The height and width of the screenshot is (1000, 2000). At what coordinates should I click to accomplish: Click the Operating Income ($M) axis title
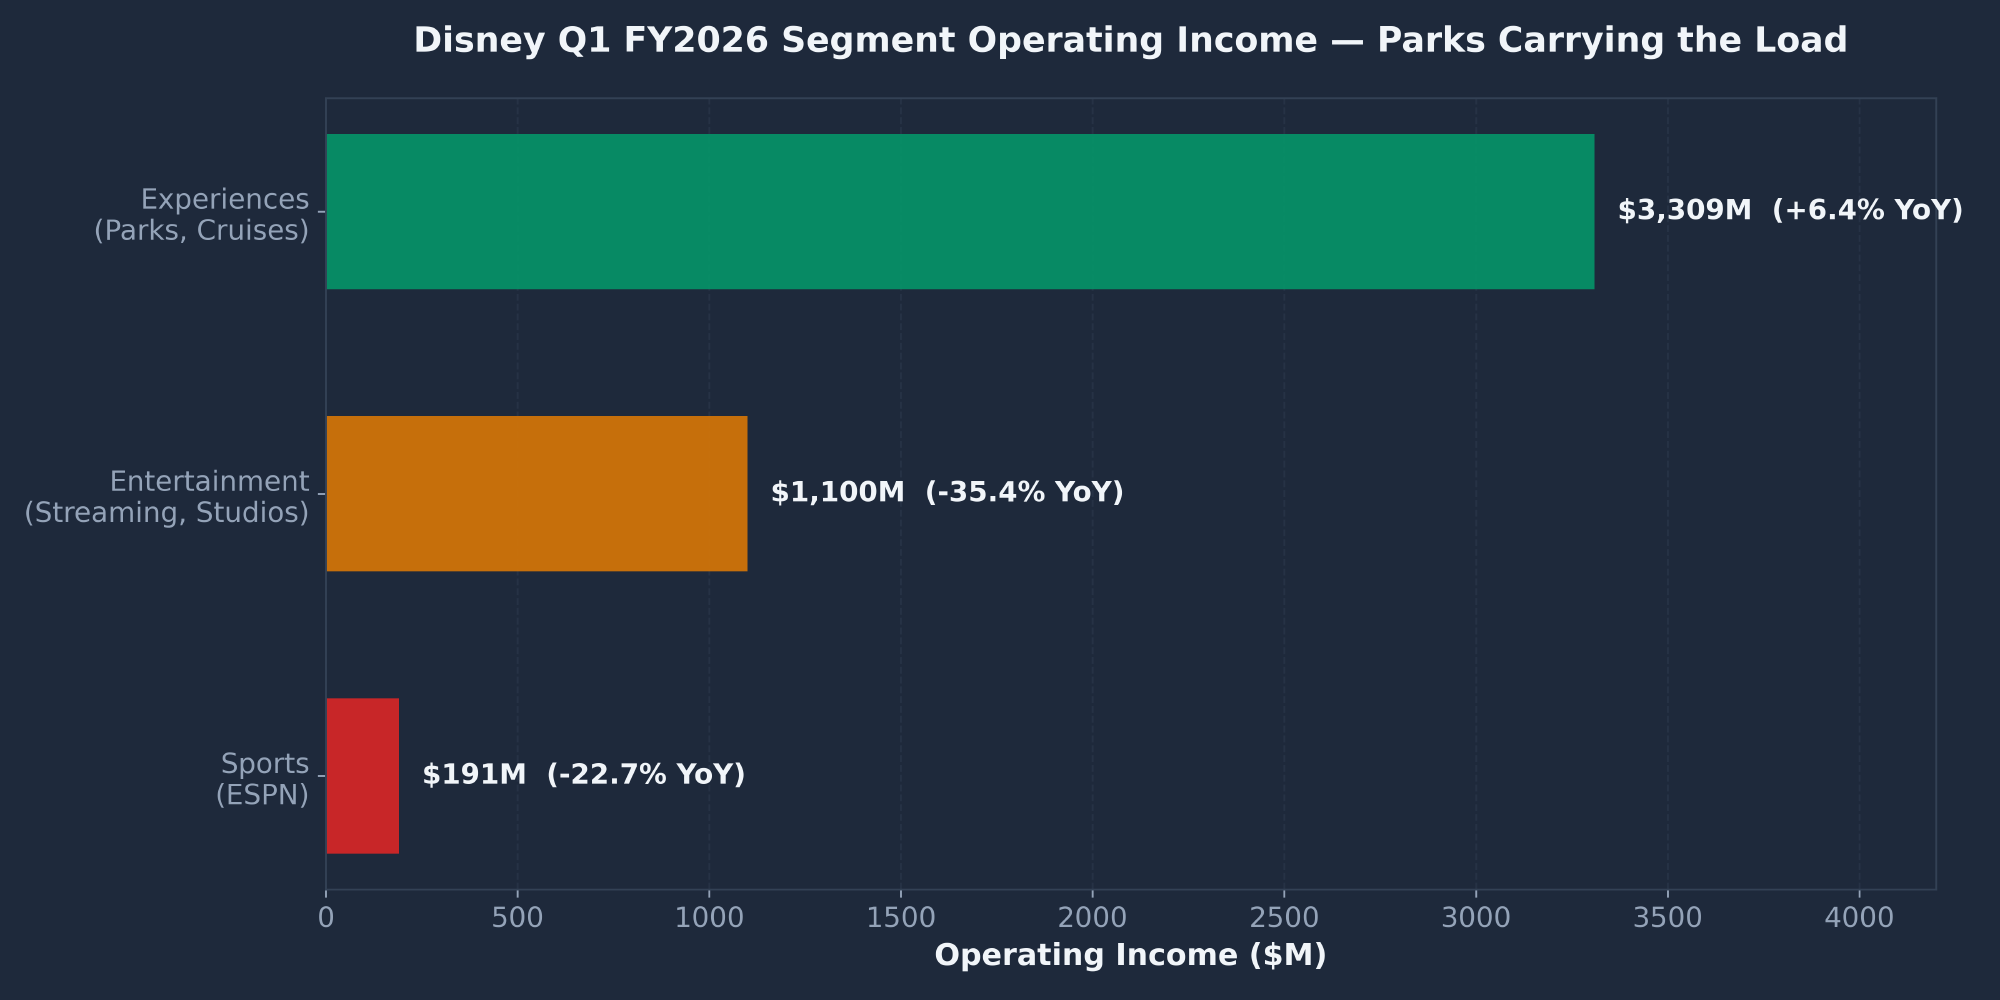pyautogui.click(x=1131, y=955)
